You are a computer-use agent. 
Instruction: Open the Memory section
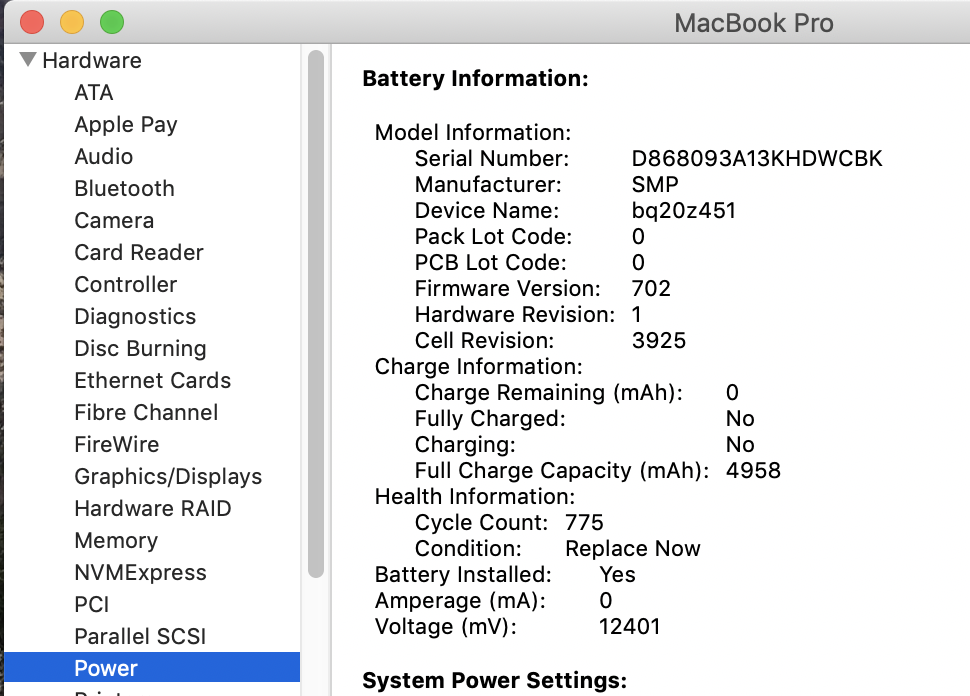116,541
